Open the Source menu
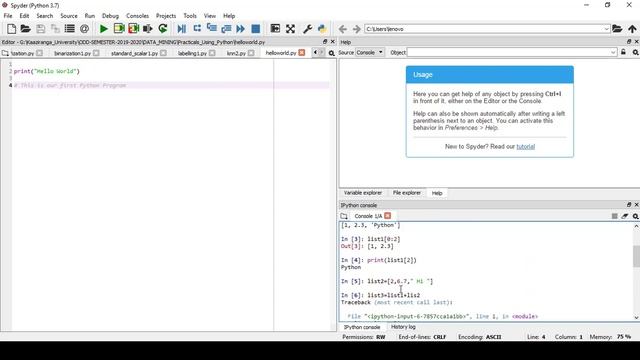Viewport: 640px width, 360px height. point(69,16)
